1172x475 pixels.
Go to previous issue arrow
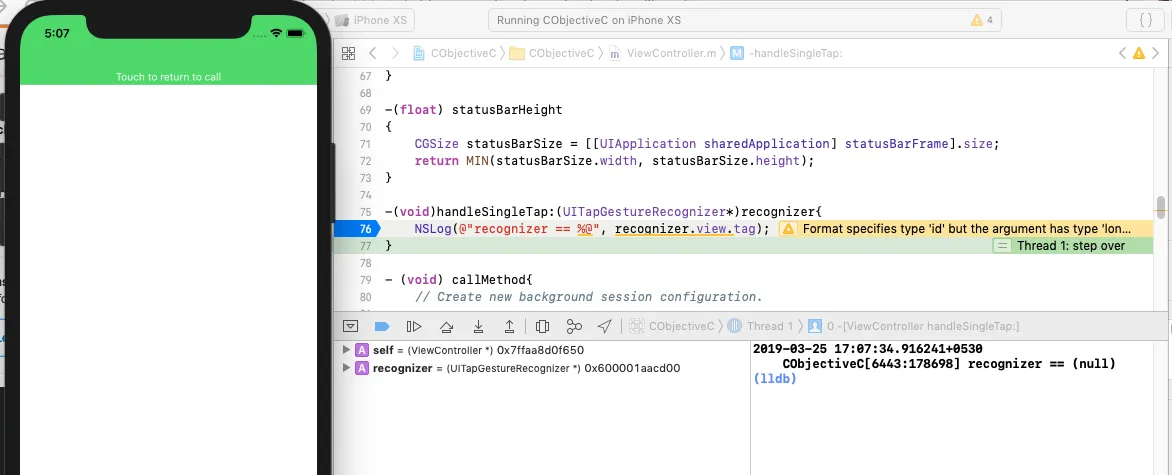point(1122,53)
